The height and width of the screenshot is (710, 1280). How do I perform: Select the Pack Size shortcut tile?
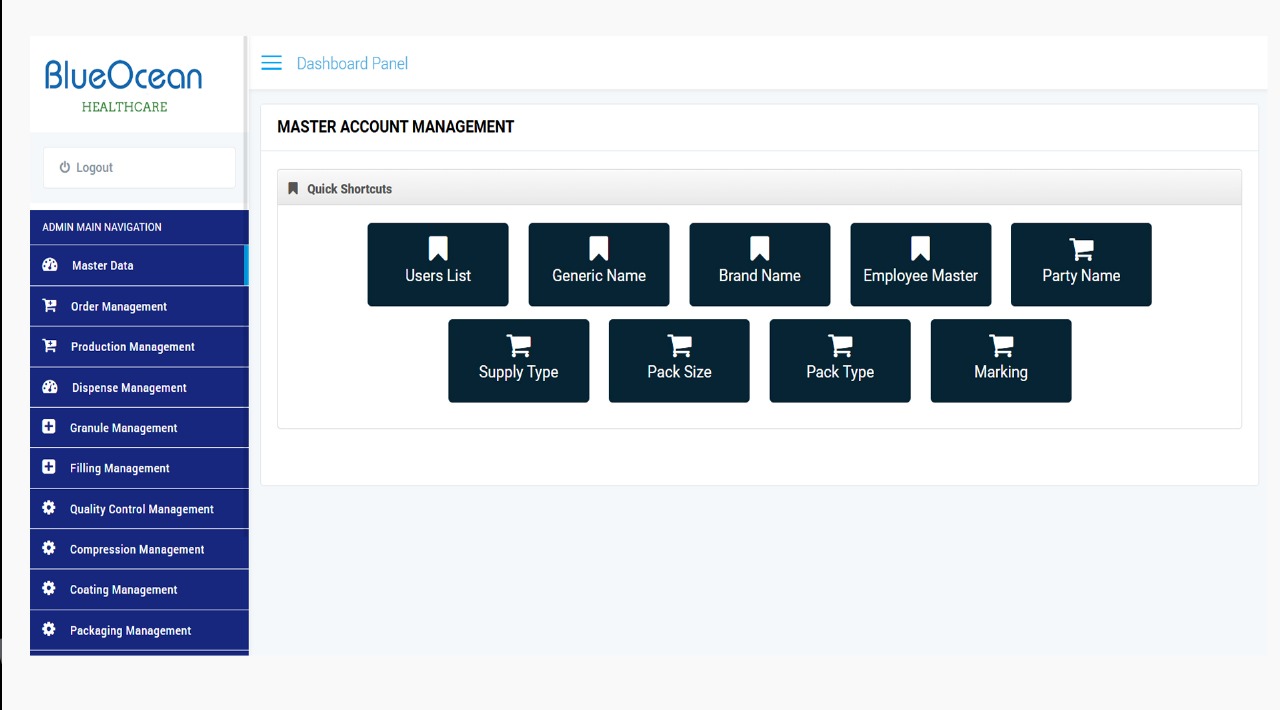point(679,361)
